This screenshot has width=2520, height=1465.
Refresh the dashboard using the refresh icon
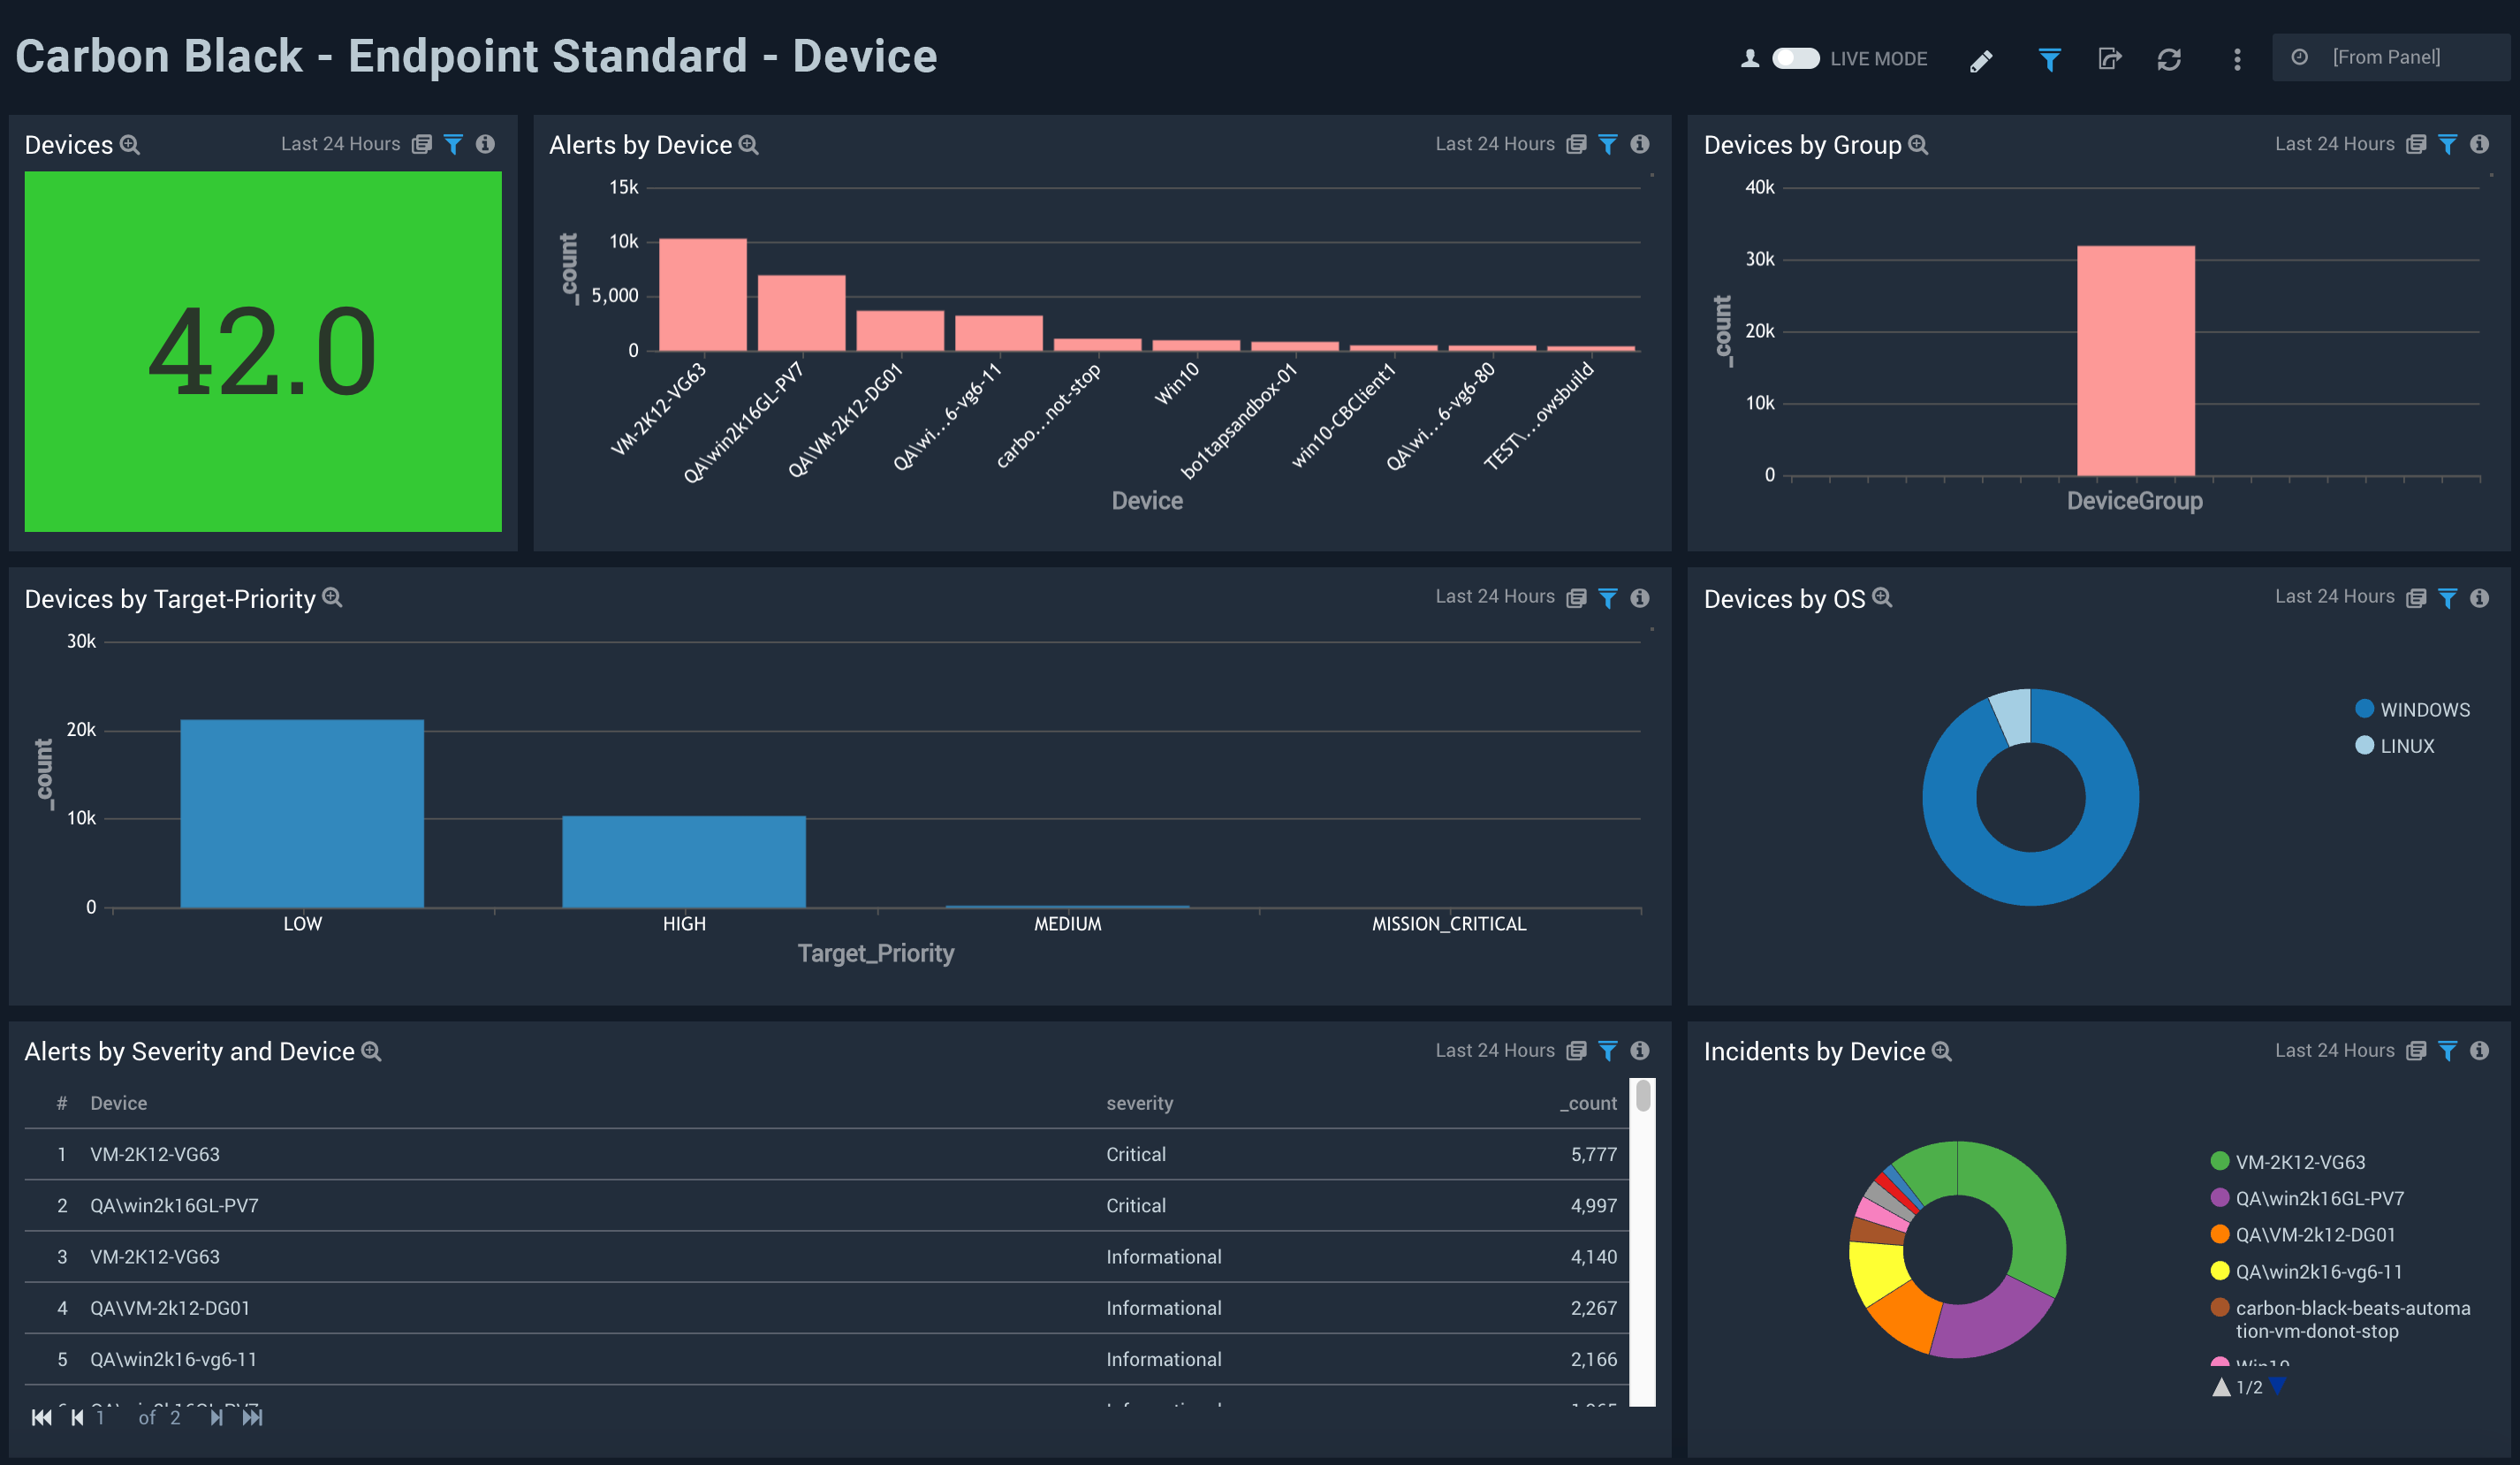[x=2170, y=60]
